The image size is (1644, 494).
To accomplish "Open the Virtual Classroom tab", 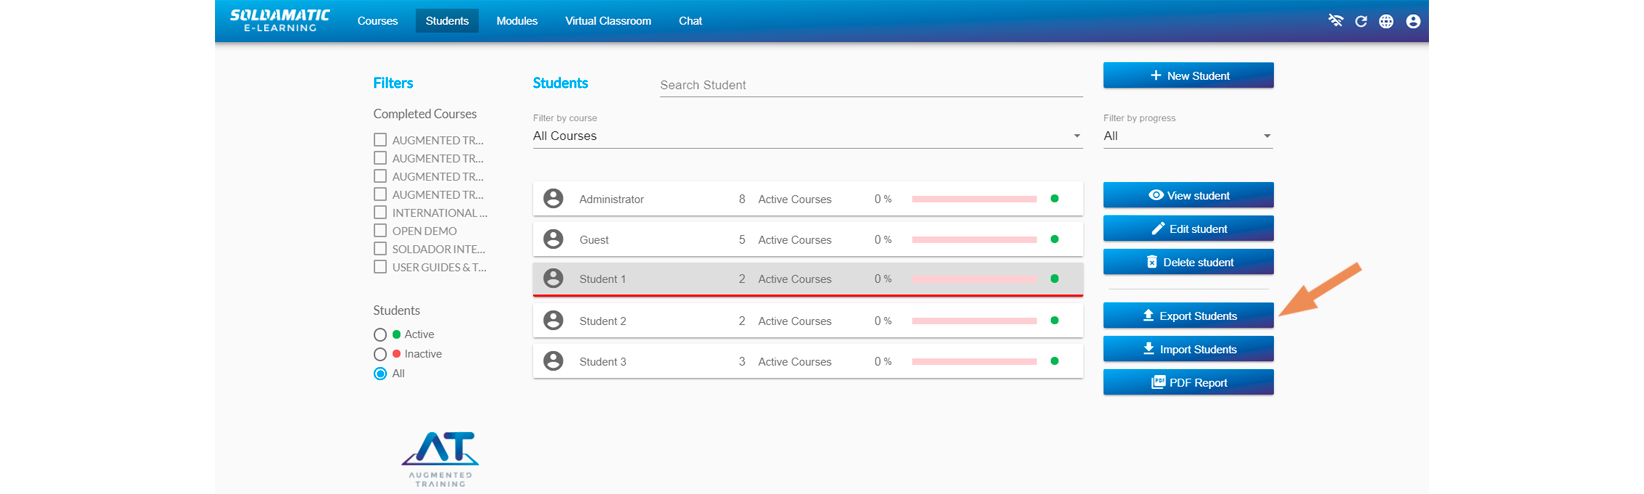I will 607,21.
